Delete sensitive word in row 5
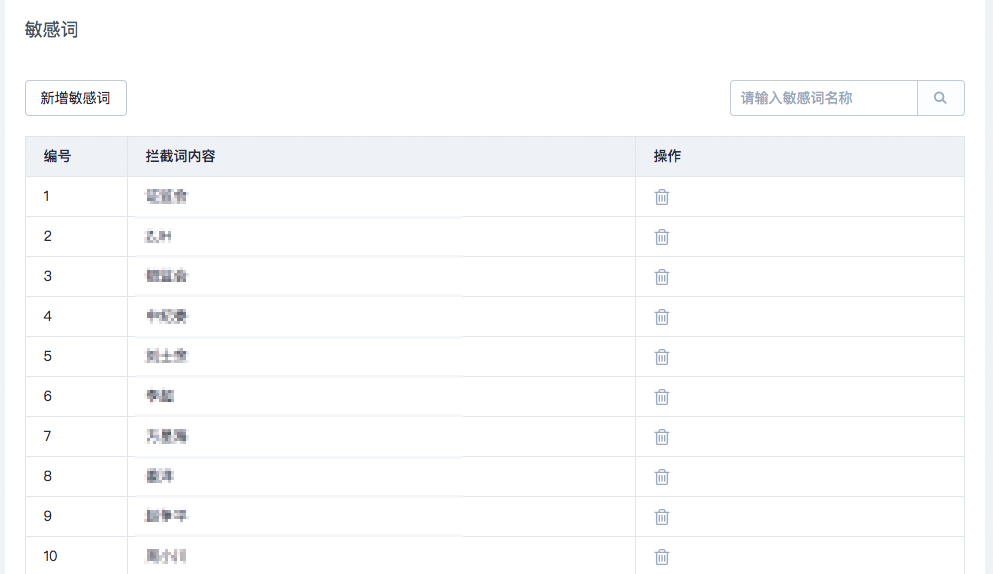The width and height of the screenshot is (993, 574). click(x=661, y=357)
